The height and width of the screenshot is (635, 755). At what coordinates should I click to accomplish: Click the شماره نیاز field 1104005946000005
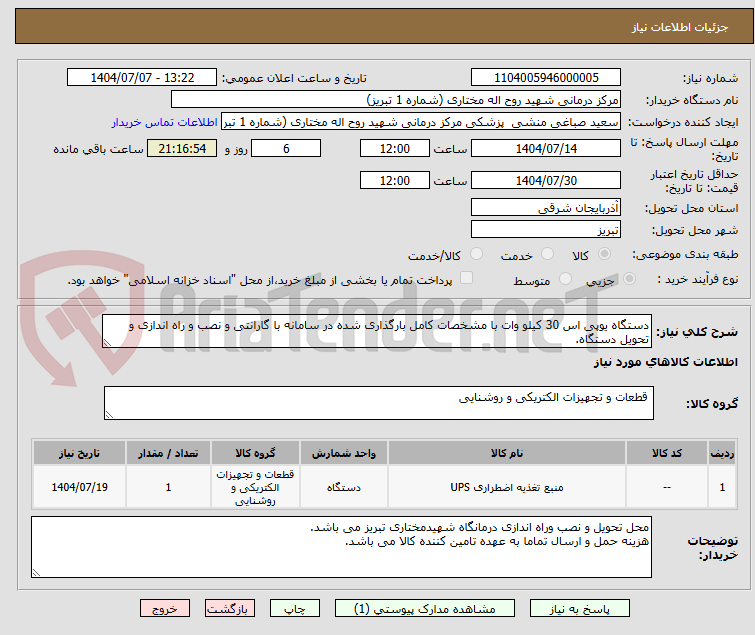click(x=546, y=78)
